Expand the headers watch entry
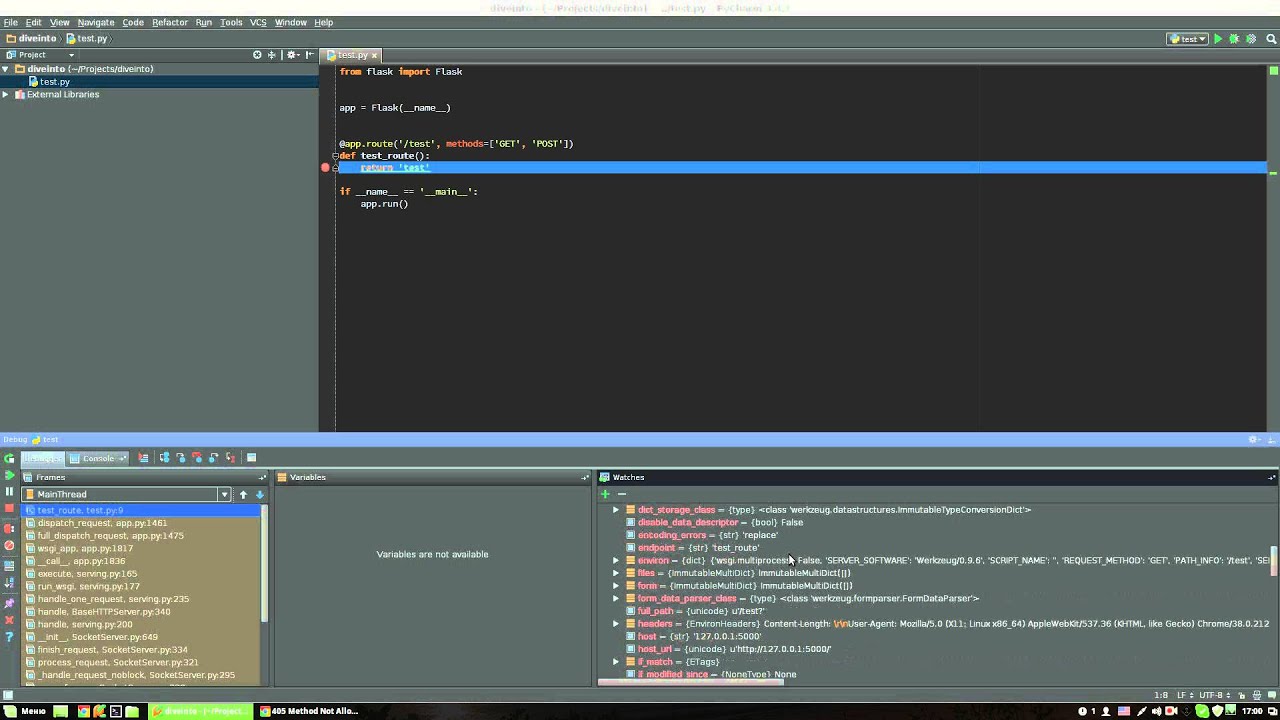1280x720 pixels. 616,624
